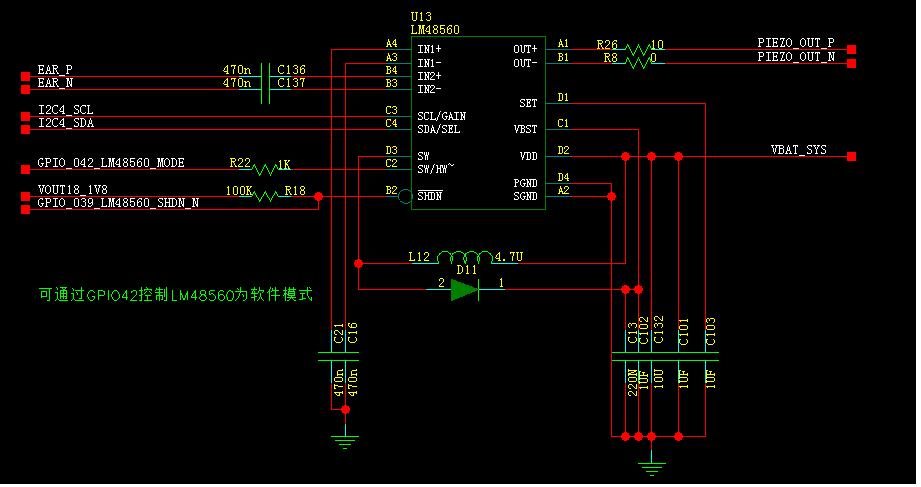Click the PIEZO_OUT_P port connector

tap(852, 49)
